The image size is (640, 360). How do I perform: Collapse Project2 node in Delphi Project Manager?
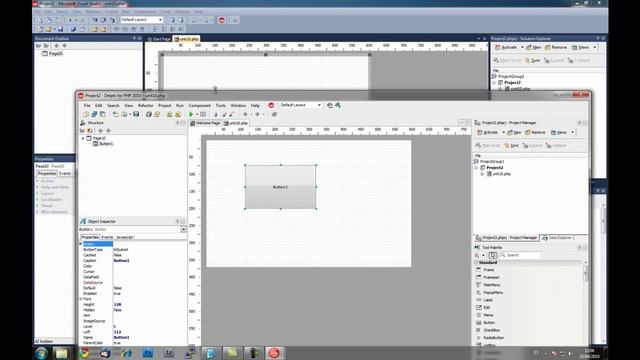[x=476, y=168]
